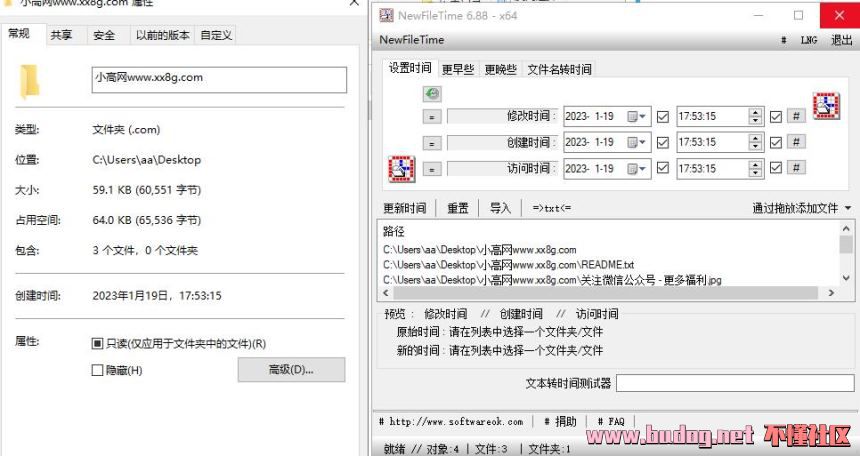Toggle the time checkbox for 修改时间
860x456 pixels.
click(776, 116)
